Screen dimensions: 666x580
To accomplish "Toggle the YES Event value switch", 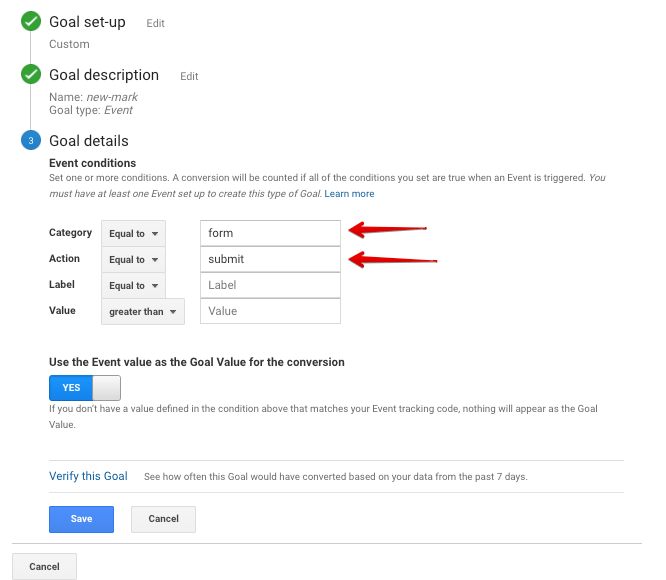I will click(x=85, y=388).
